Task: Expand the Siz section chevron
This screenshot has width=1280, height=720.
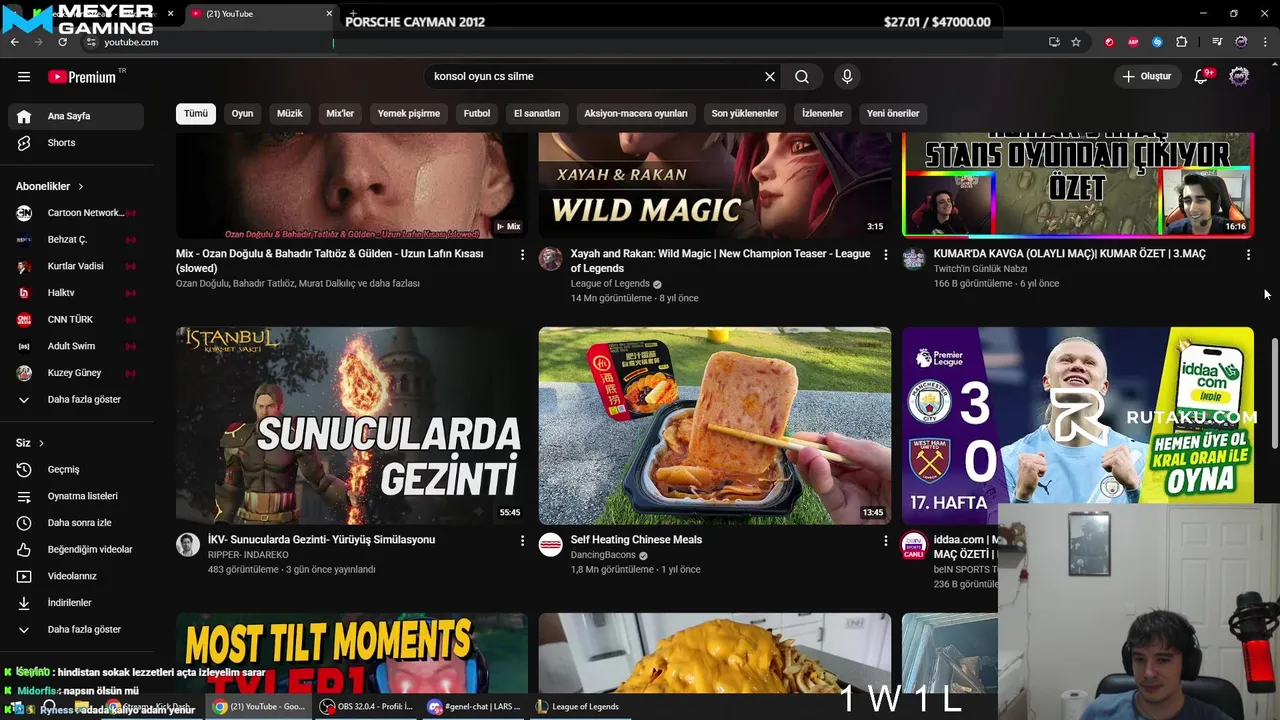Action: pos(41,443)
